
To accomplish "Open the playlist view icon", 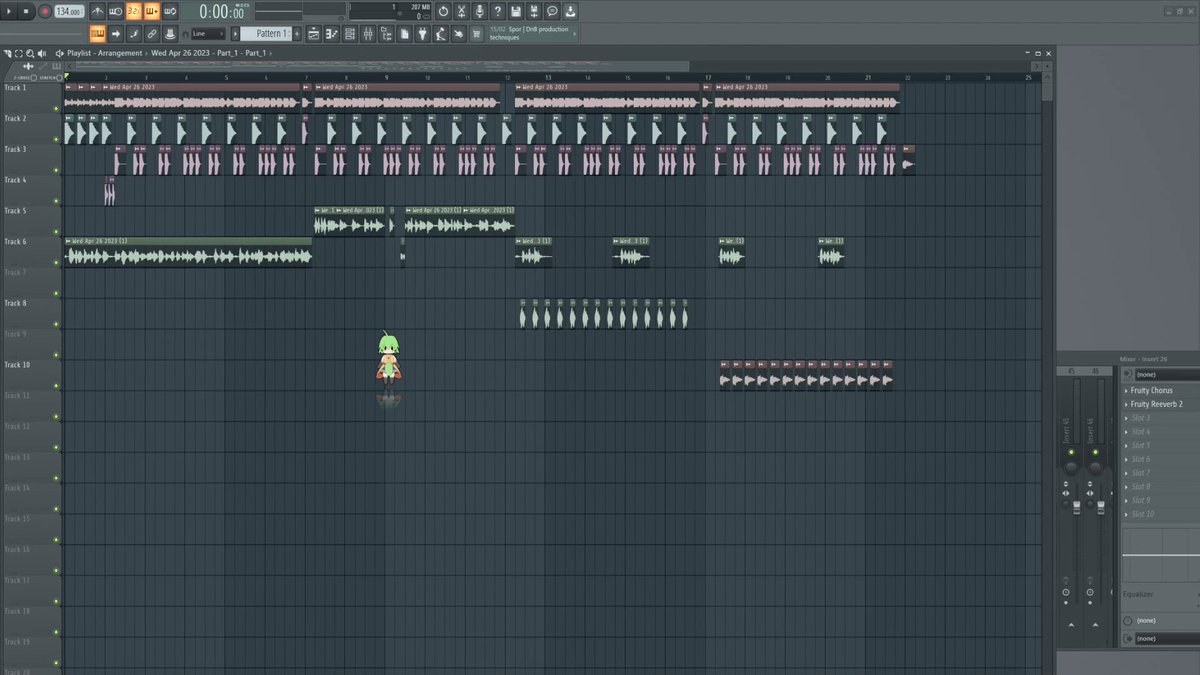I will [x=314, y=34].
